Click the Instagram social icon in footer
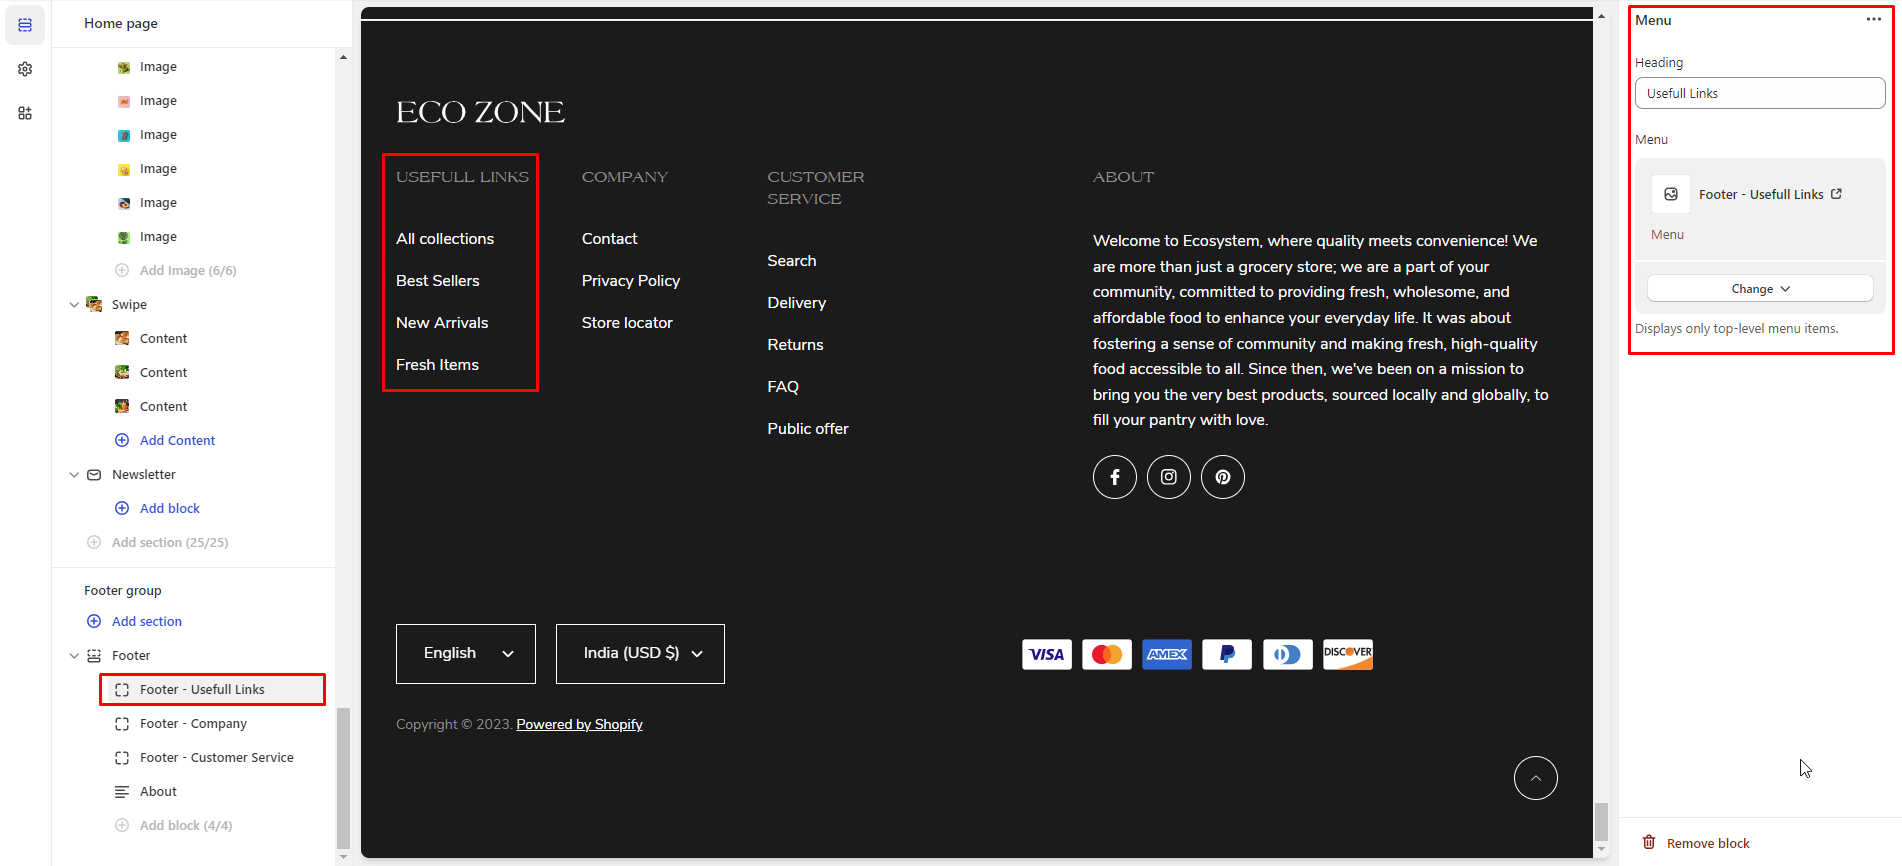This screenshot has width=1902, height=866. 1168,477
